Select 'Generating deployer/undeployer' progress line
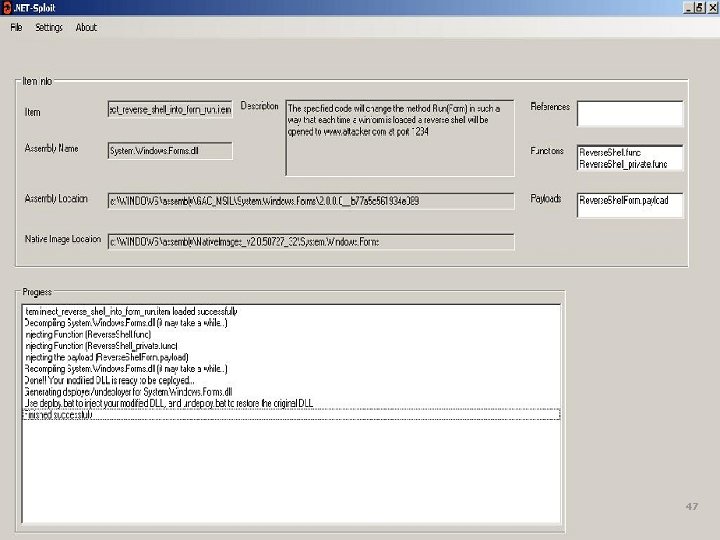 coord(292,392)
